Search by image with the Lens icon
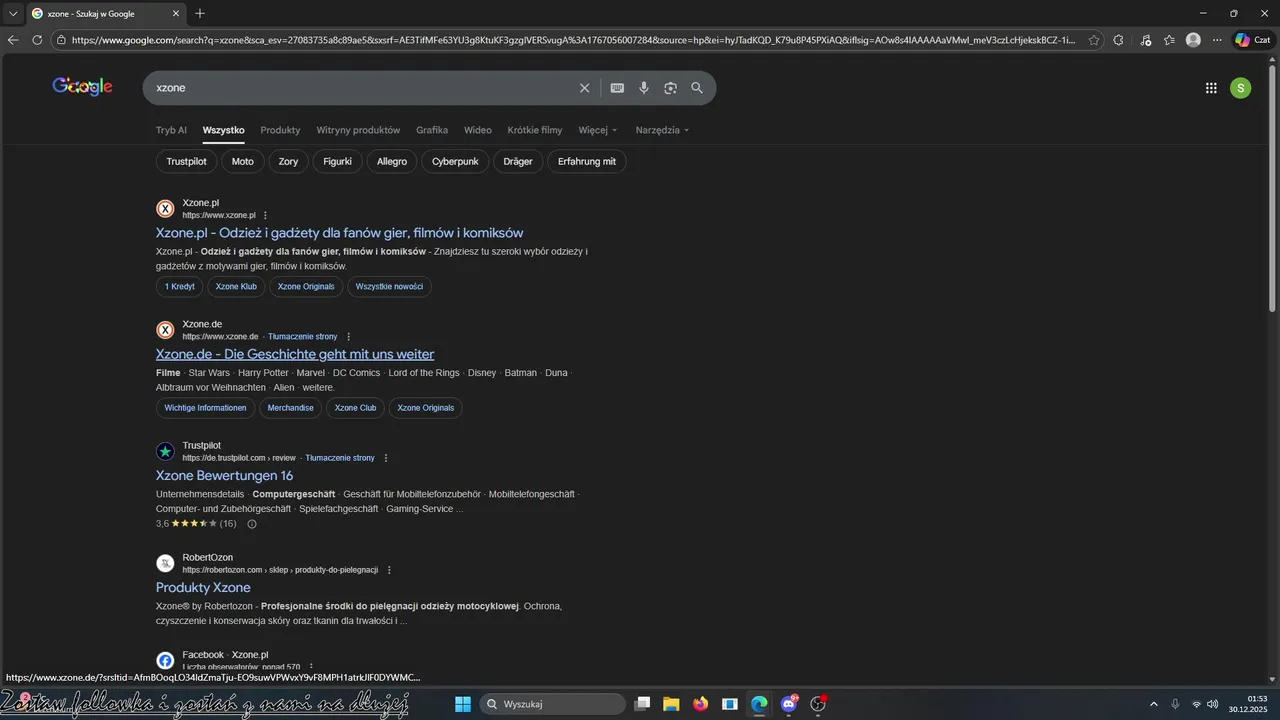The image size is (1280, 720). pos(670,88)
